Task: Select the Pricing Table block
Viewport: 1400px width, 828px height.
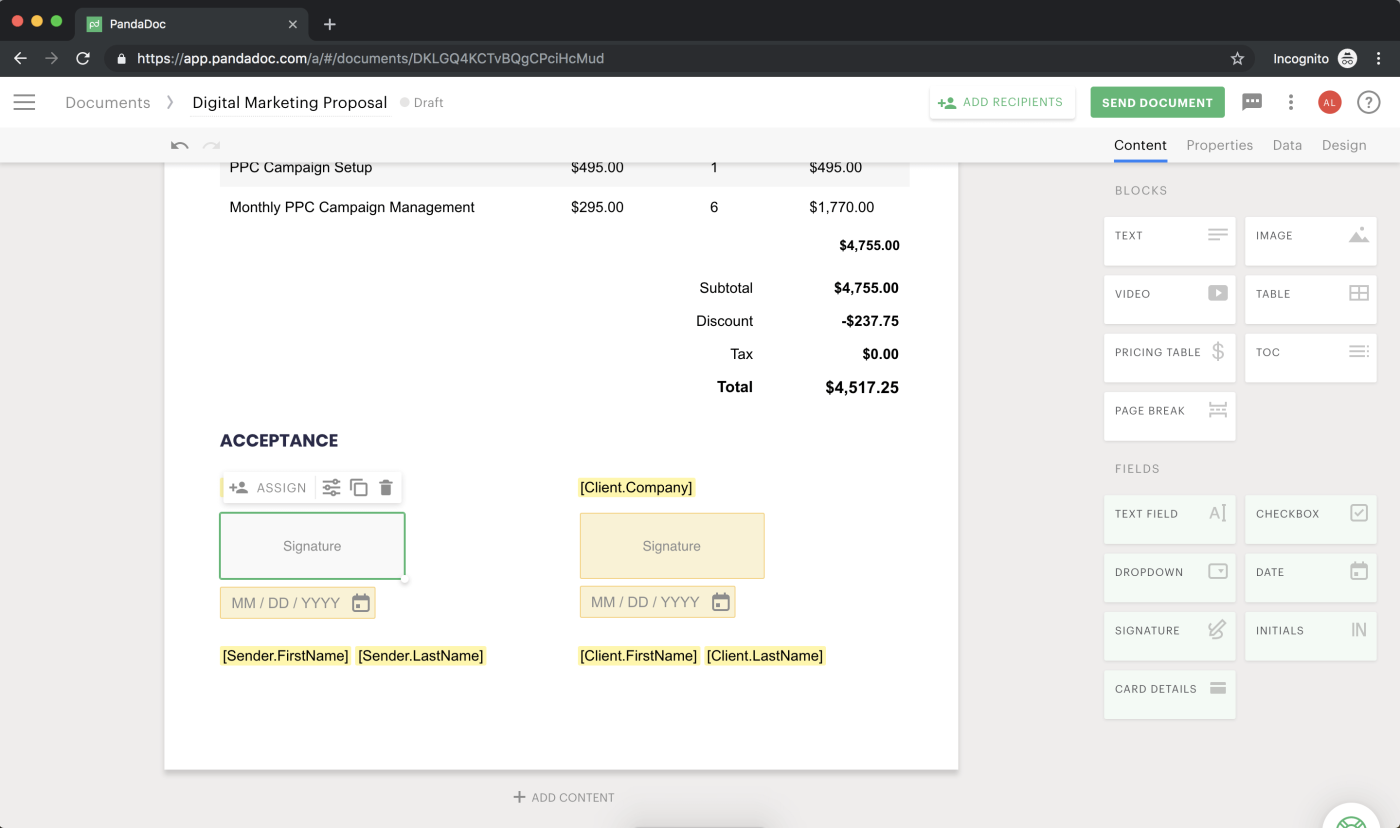Action: pos(1170,357)
